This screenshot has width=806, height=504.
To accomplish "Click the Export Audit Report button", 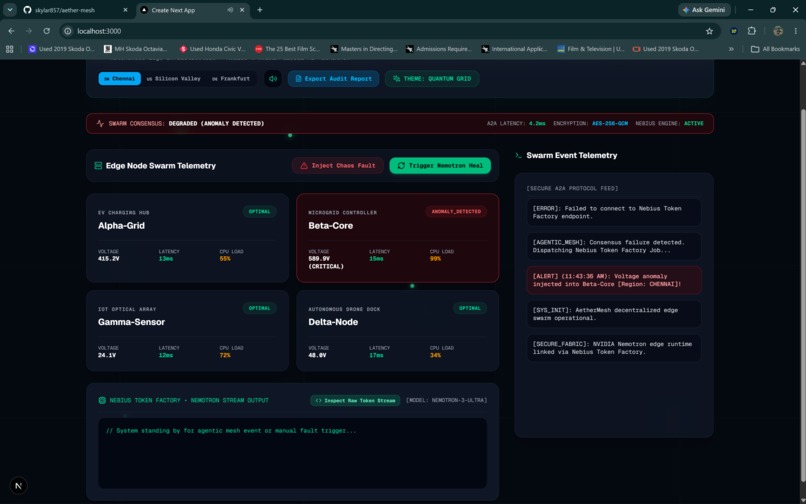I will [x=333, y=79].
